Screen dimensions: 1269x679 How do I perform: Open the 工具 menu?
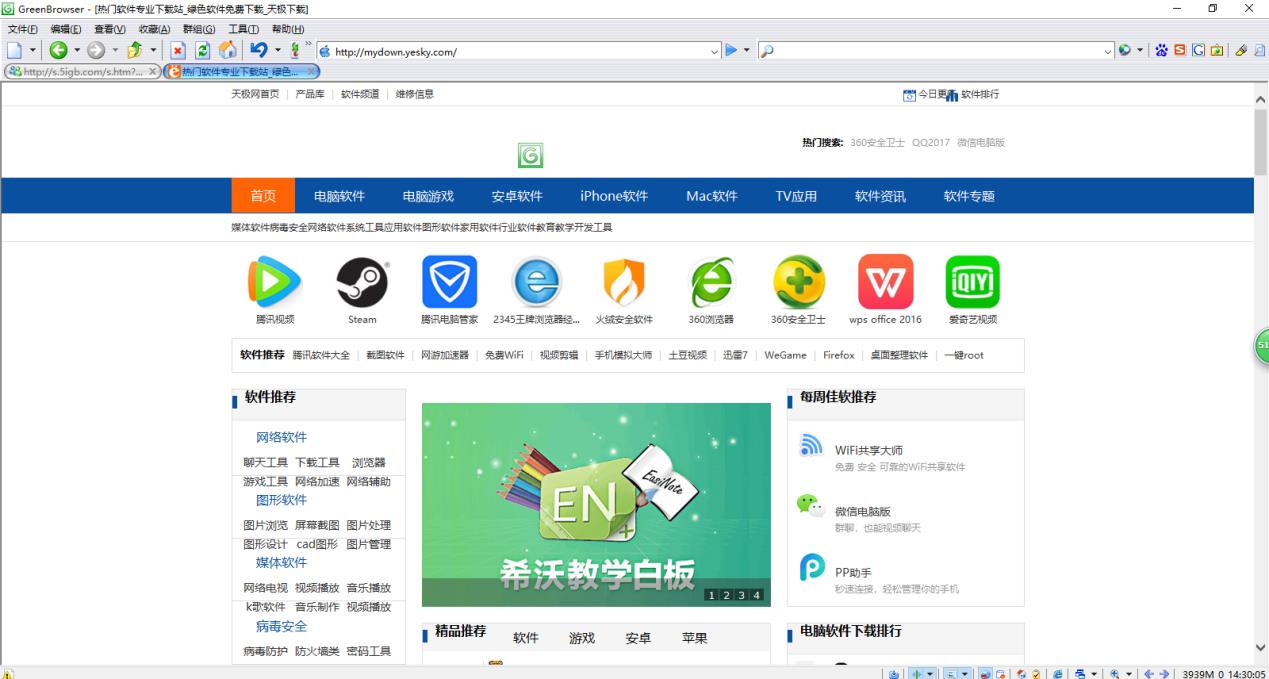click(245, 29)
